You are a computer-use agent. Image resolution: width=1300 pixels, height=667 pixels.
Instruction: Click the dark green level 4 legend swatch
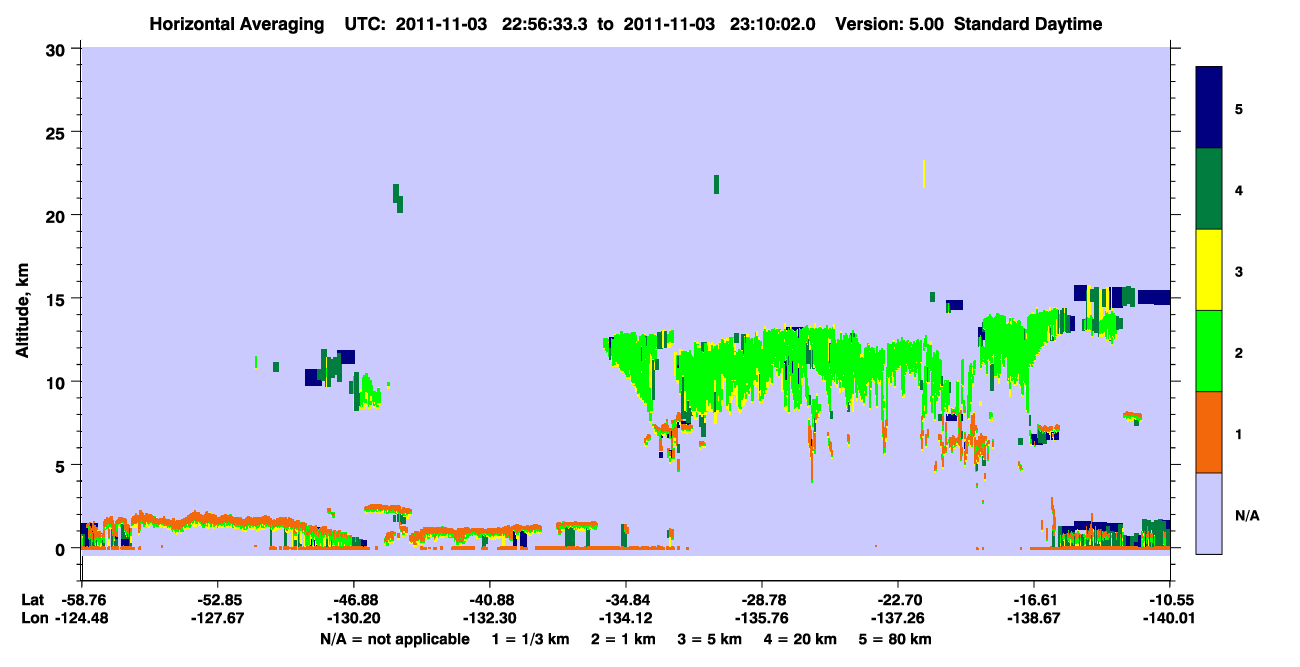1209,189
